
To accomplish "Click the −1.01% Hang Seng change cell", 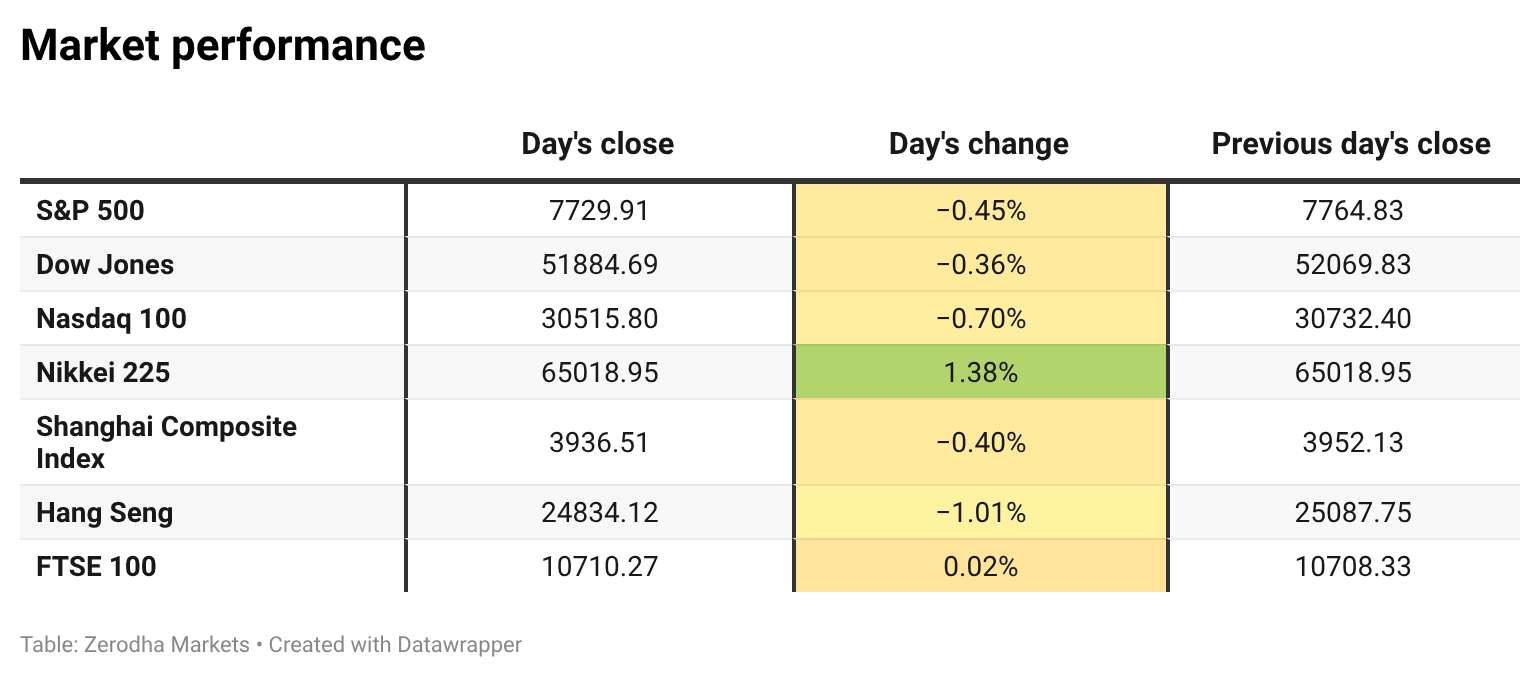I will [980, 513].
